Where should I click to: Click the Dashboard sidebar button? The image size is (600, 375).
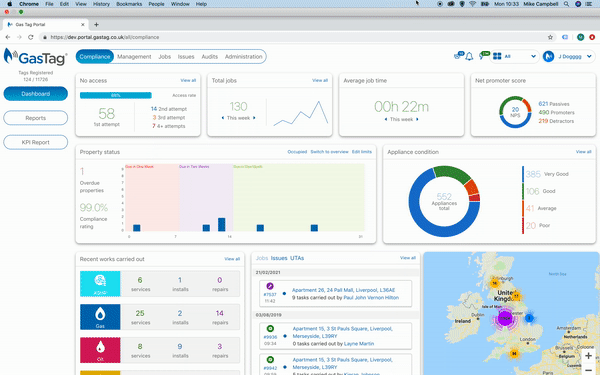tap(36, 94)
